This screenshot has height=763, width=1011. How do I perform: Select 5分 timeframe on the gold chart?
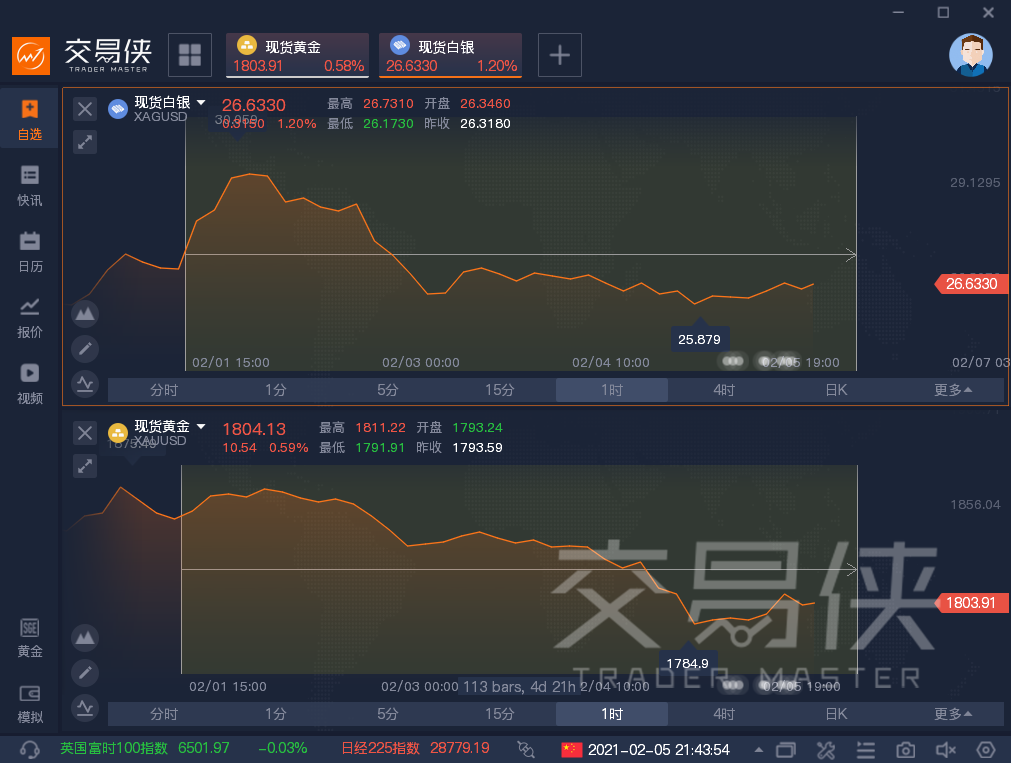[388, 714]
